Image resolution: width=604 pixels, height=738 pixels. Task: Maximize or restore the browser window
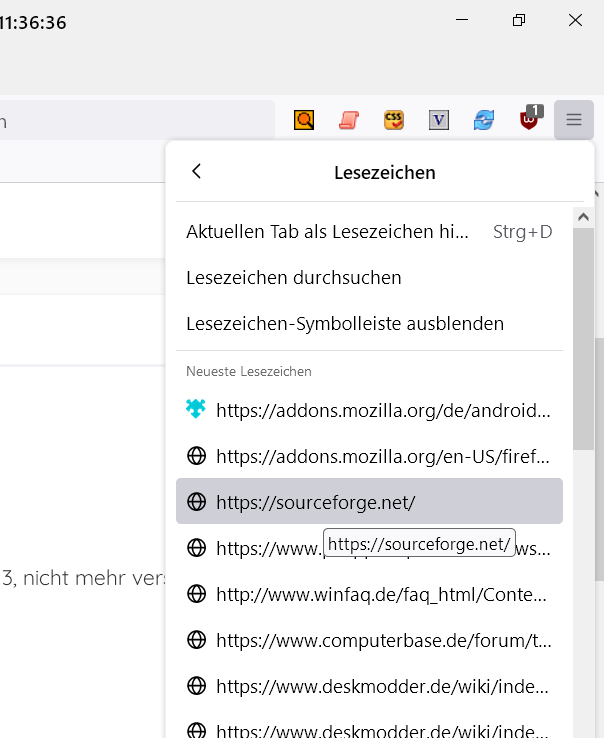(519, 20)
